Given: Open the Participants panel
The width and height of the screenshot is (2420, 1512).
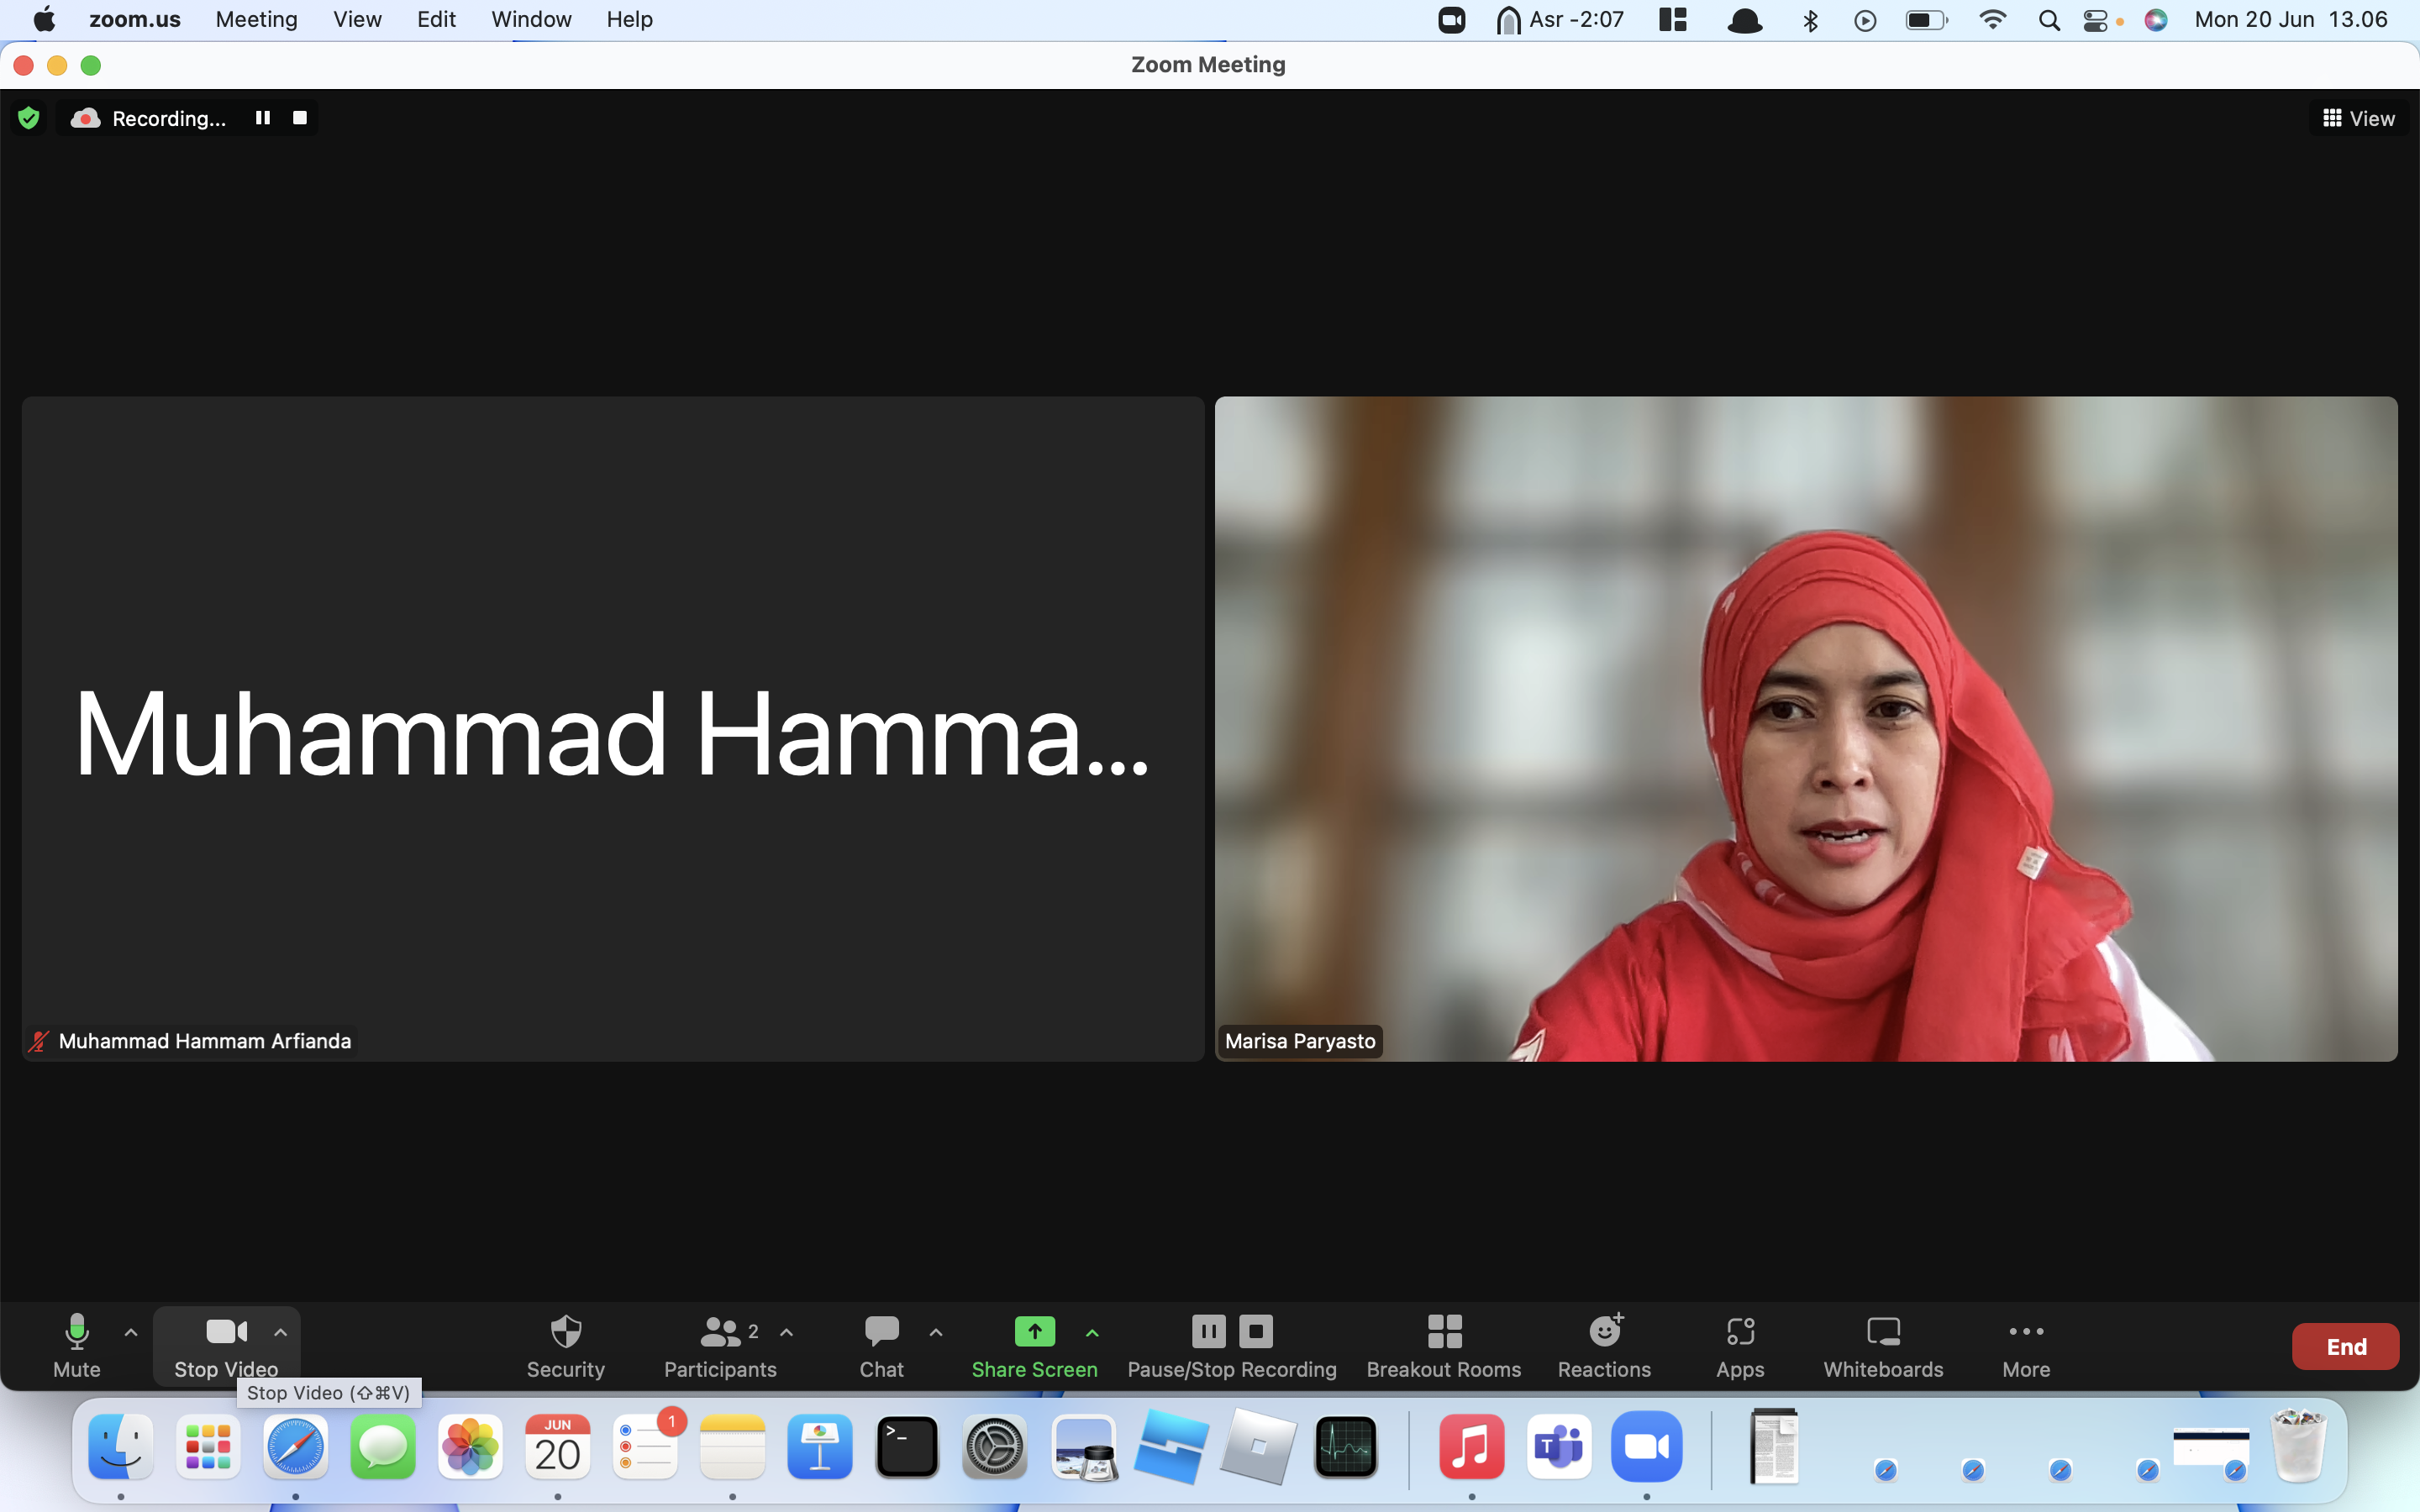Looking at the screenshot, I should (x=719, y=1346).
